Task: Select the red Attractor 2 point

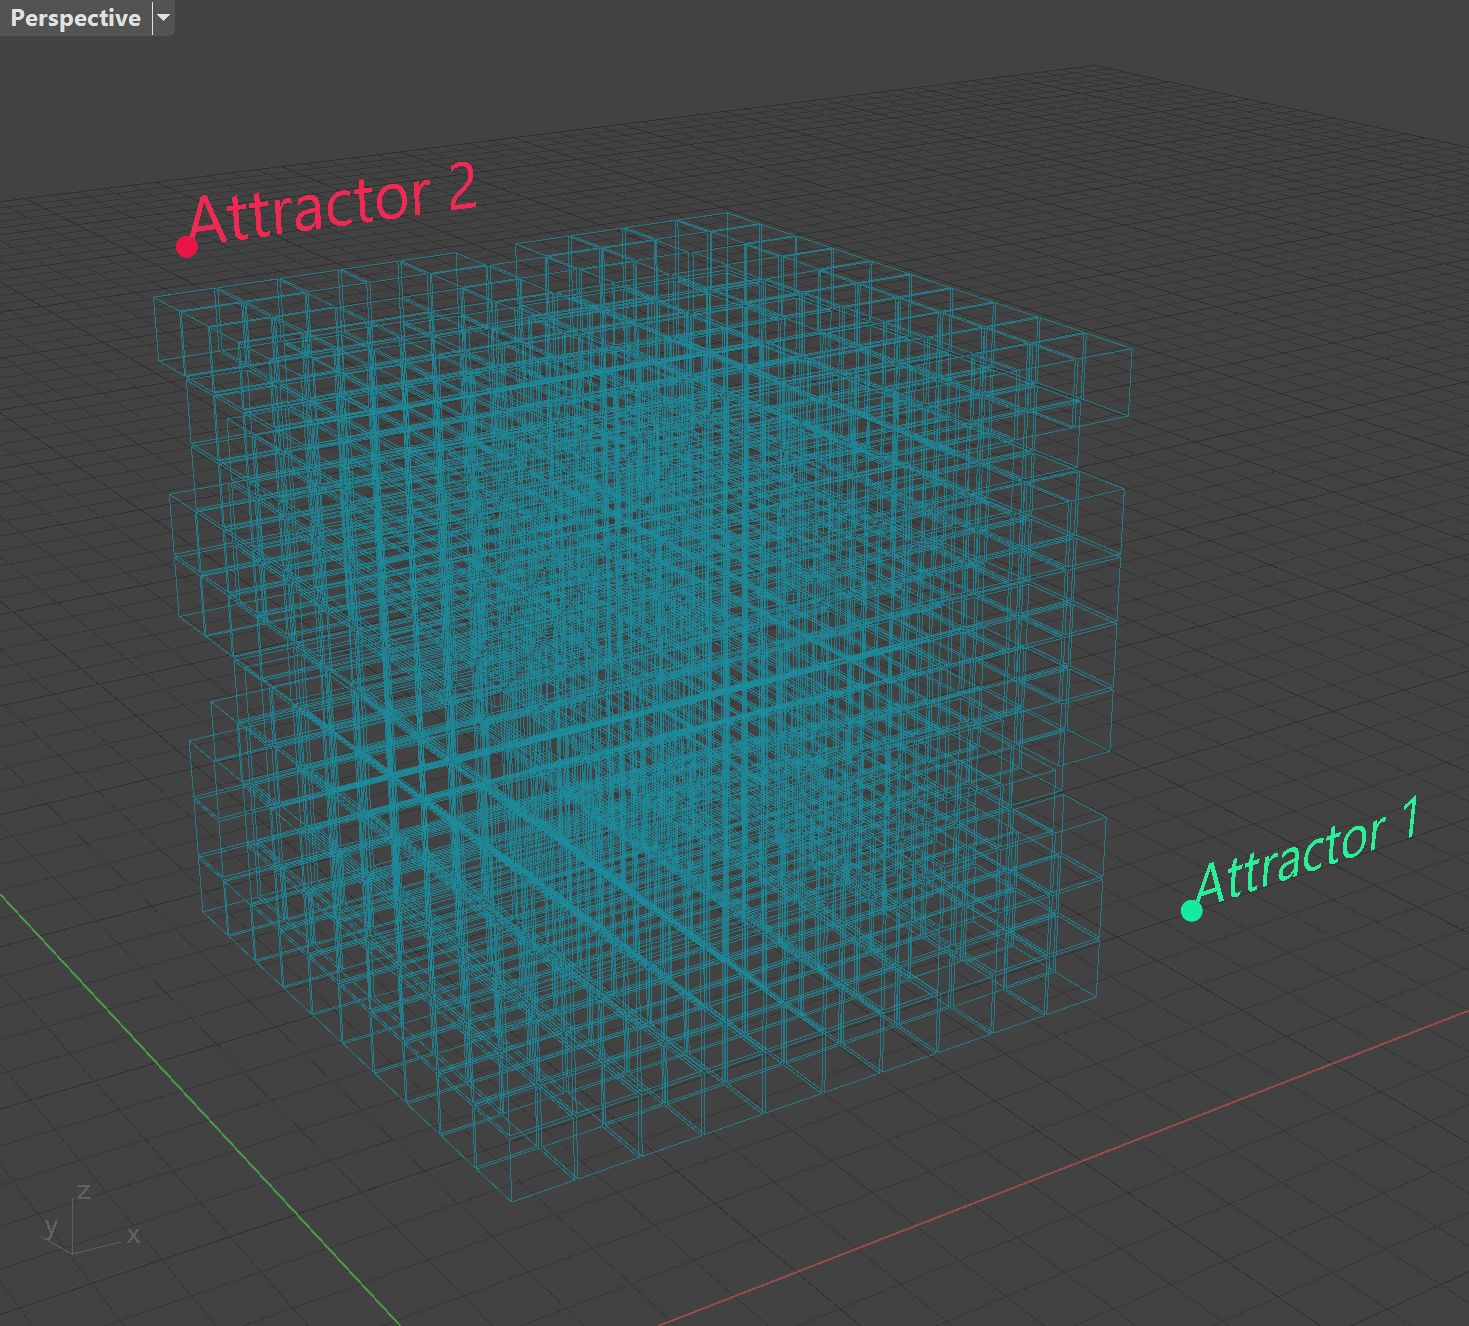Action: 186,246
